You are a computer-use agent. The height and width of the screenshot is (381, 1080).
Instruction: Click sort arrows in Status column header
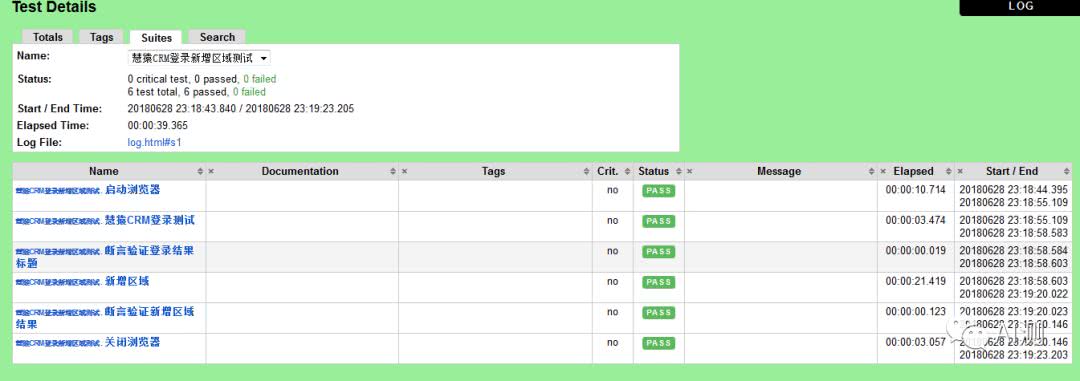click(678, 172)
